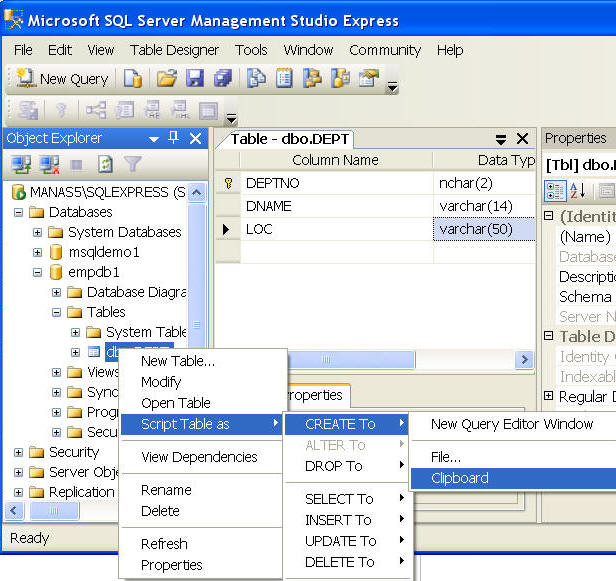
Task: Click the Alphabetical sort icon in Properties
Action: (578, 191)
